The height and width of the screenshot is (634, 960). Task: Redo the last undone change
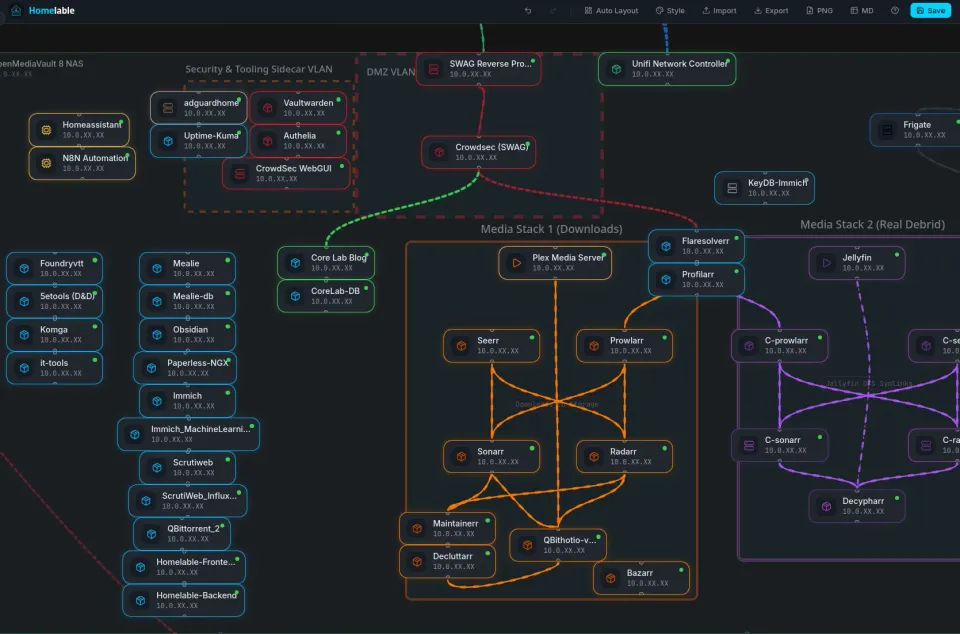553,10
